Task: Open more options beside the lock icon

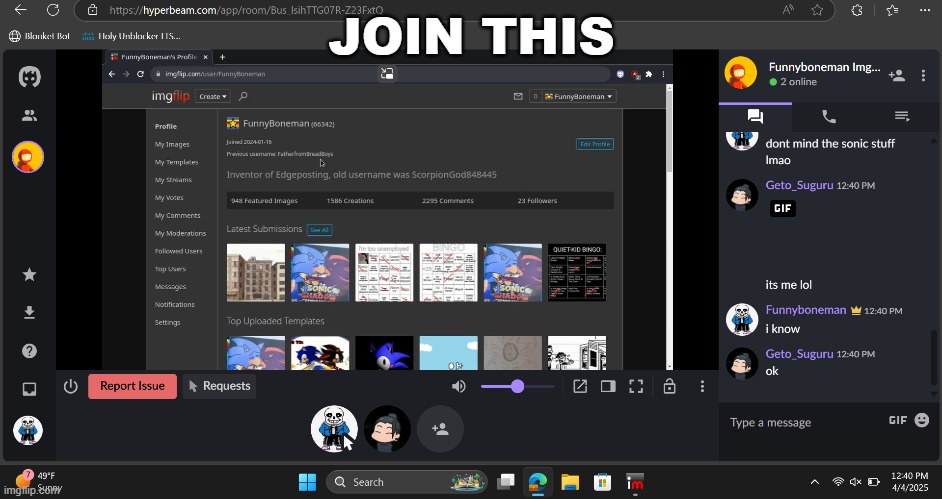Action: 702,386
